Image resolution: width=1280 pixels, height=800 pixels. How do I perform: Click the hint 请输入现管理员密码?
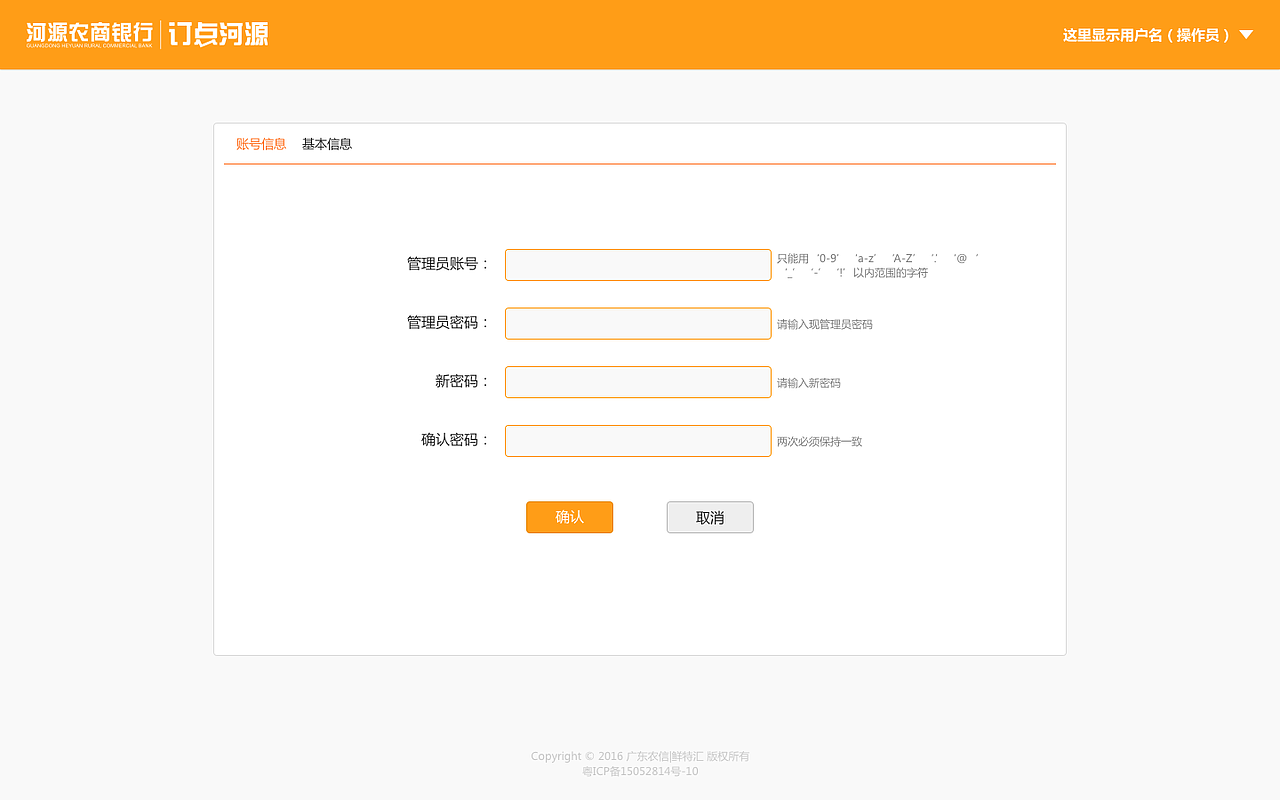825,325
